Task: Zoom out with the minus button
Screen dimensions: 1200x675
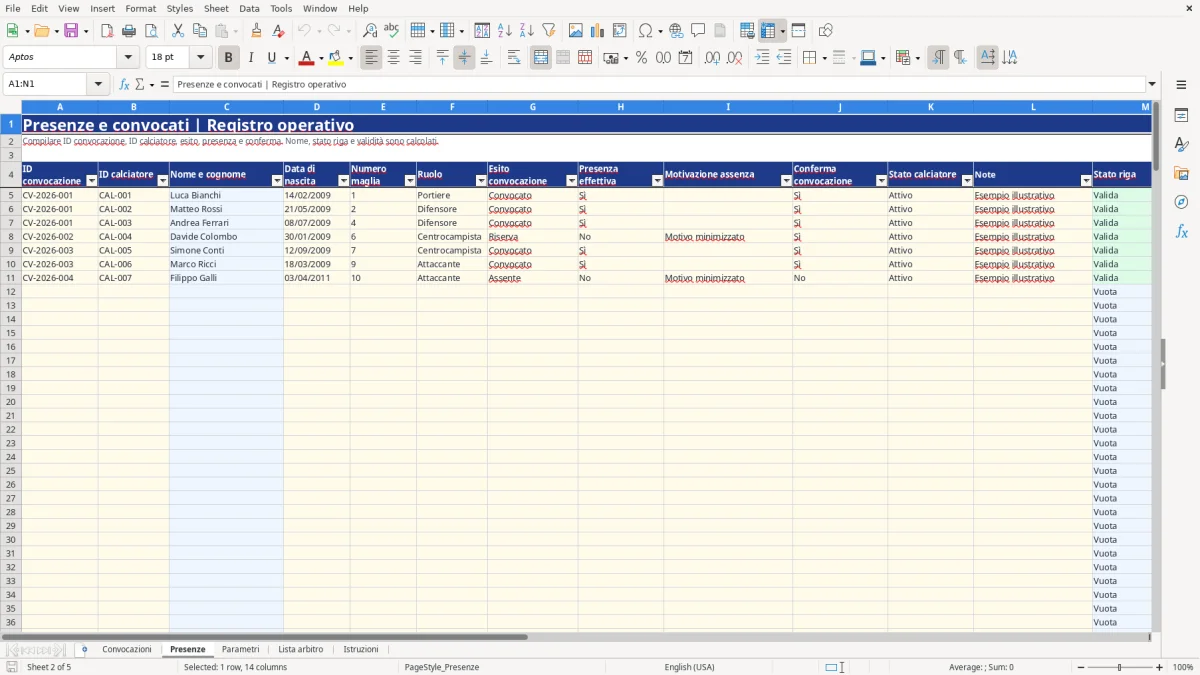Action: coord(1081,667)
